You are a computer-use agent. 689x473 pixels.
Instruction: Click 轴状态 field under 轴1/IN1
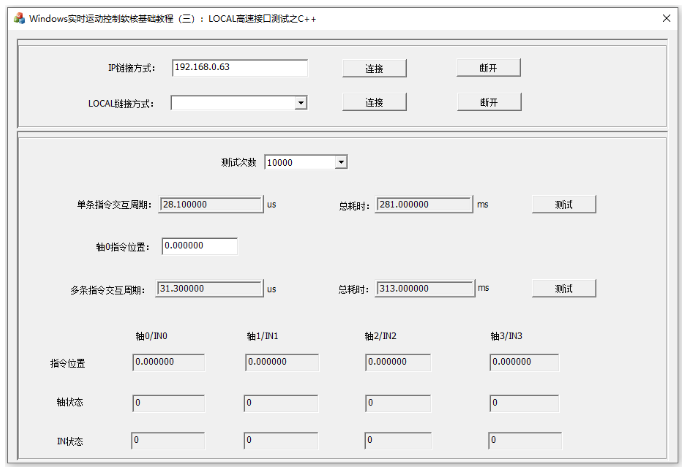pyautogui.click(x=281, y=403)
